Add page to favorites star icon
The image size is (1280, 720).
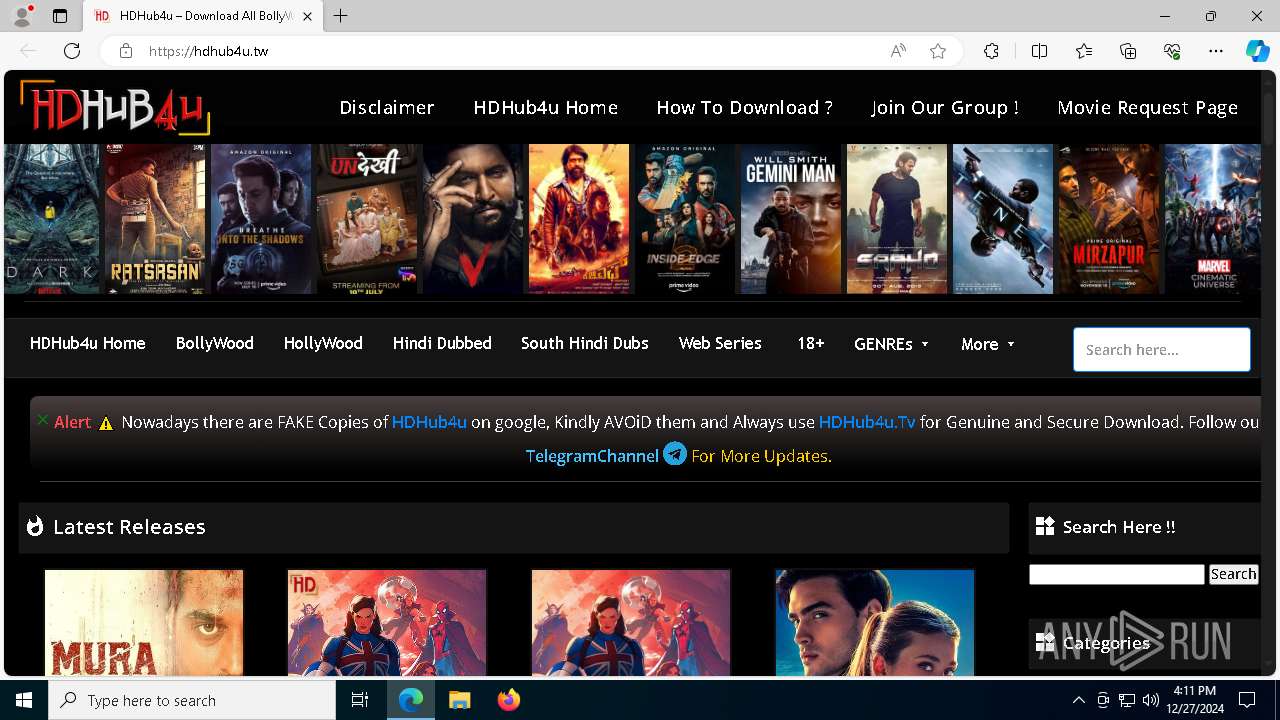938,51
